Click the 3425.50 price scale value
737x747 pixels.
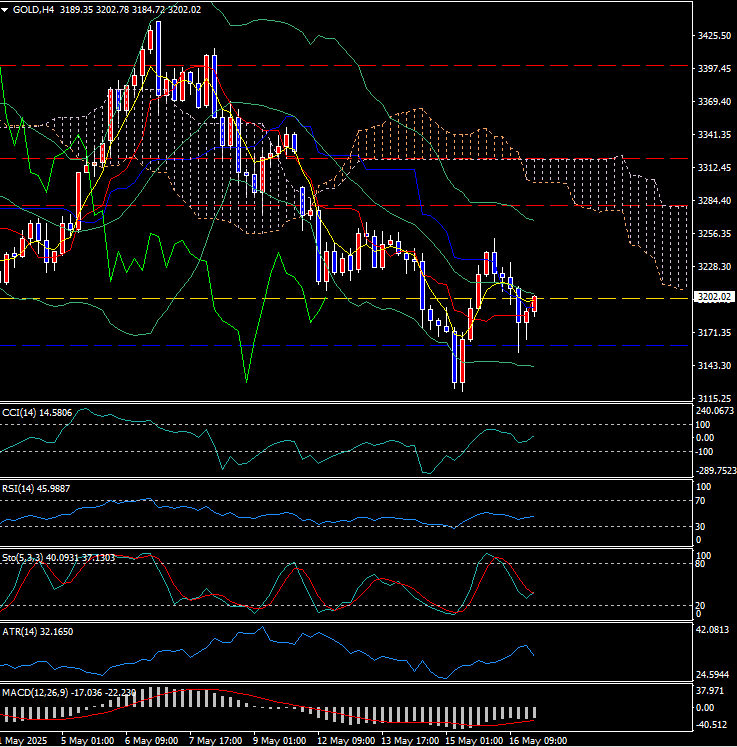click(714, 36)
